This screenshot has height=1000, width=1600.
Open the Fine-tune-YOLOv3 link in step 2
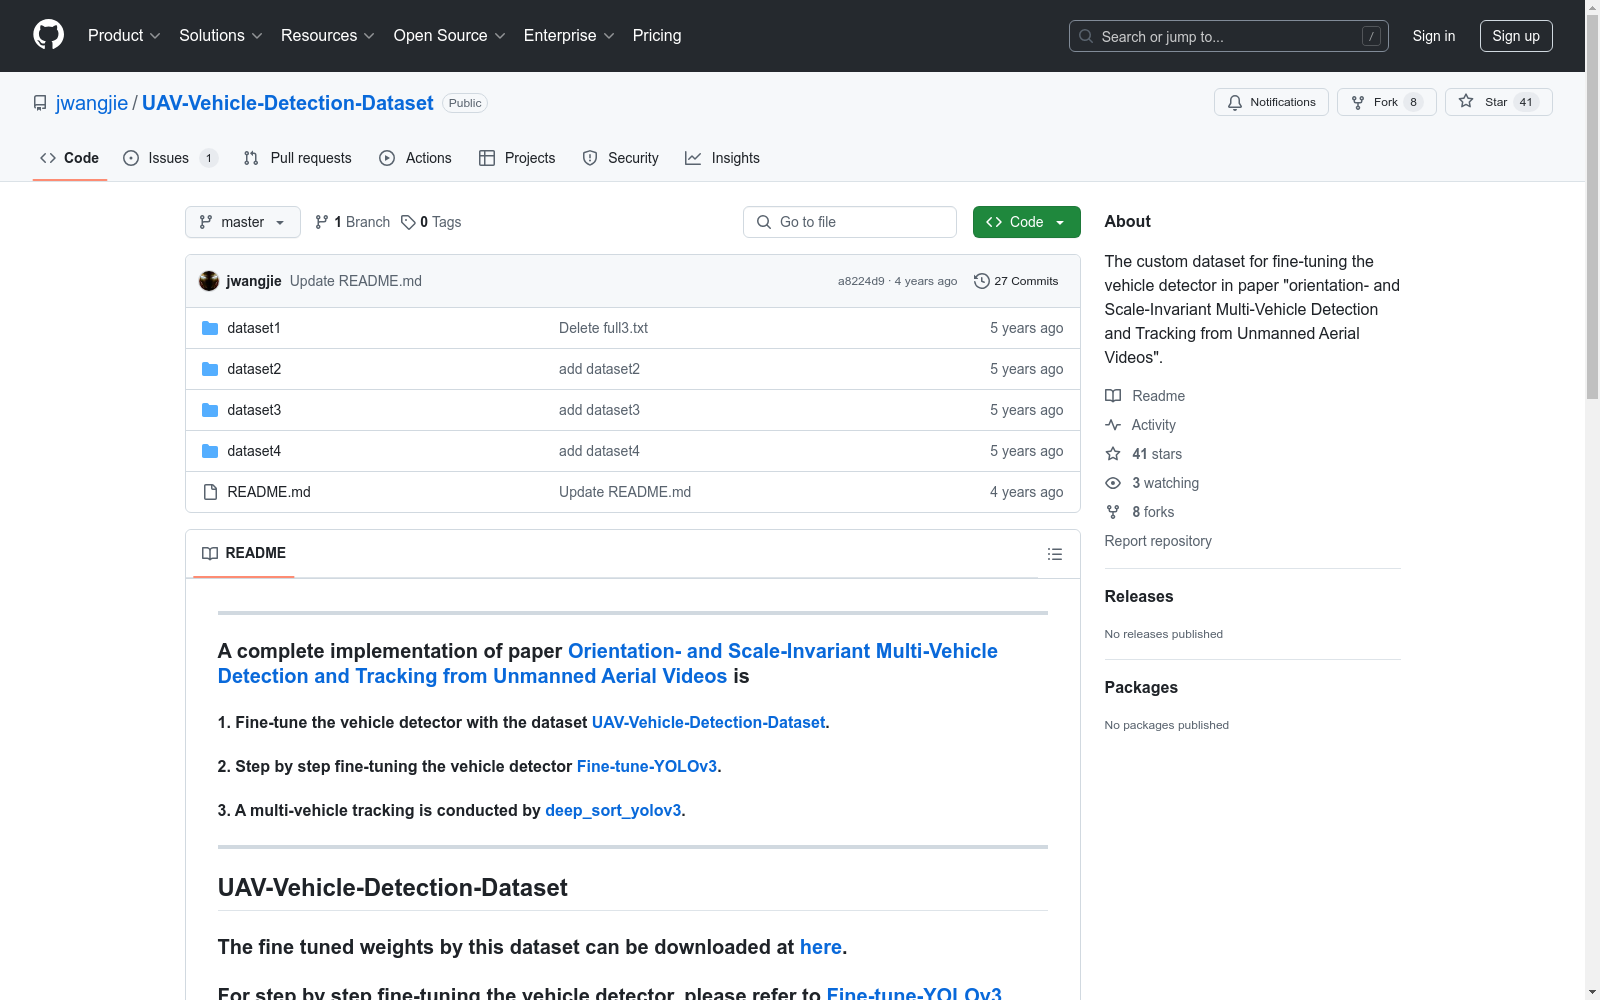click(x=647, y=766)
